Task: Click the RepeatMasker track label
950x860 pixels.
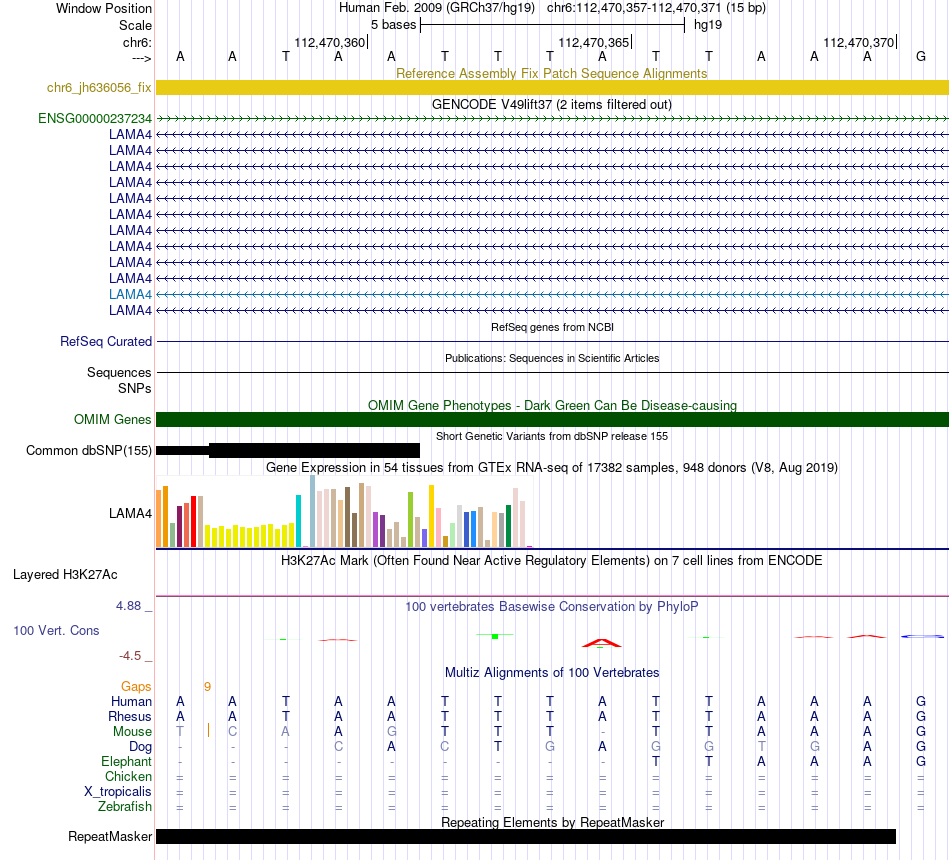Action: pyautogui.click(x=110, y=836)
